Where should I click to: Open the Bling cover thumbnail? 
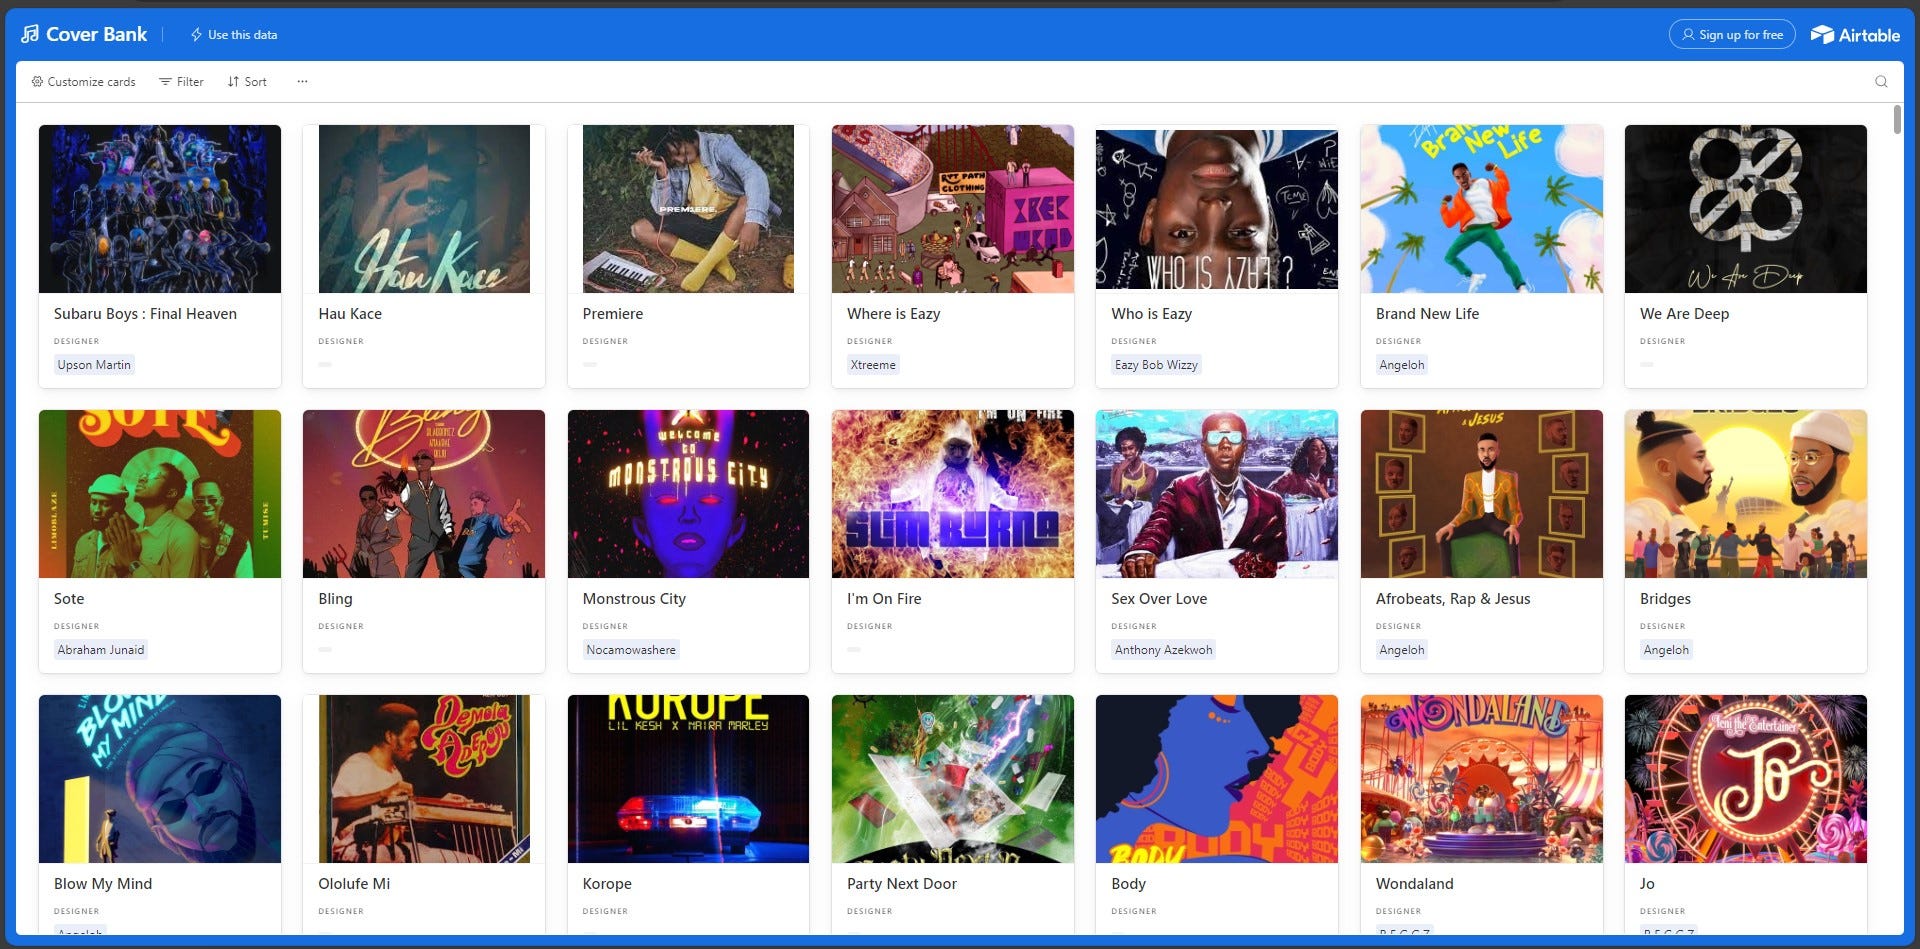click(x=424, y=494)
